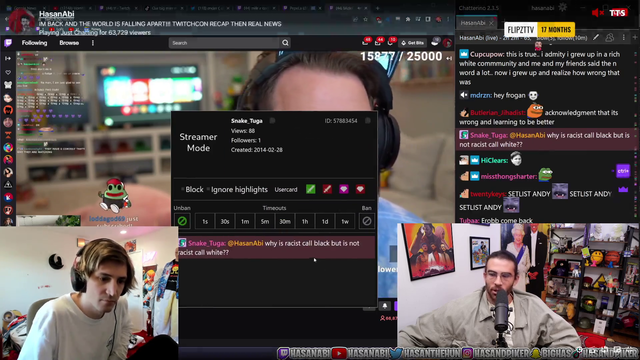640x360 pixels.
Task: Click the HasanAbi channel avatar image
Action: tap(22, 21)
